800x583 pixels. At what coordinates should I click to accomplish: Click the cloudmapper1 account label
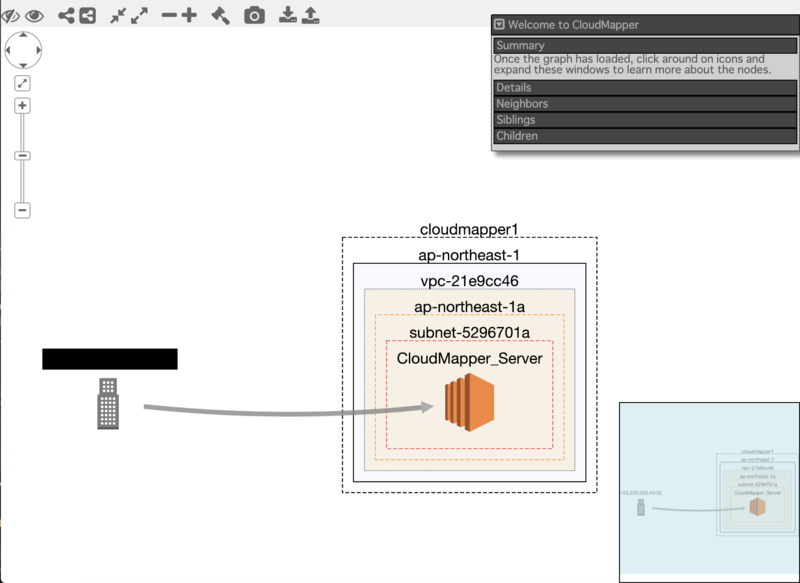(x=469, y=230)
